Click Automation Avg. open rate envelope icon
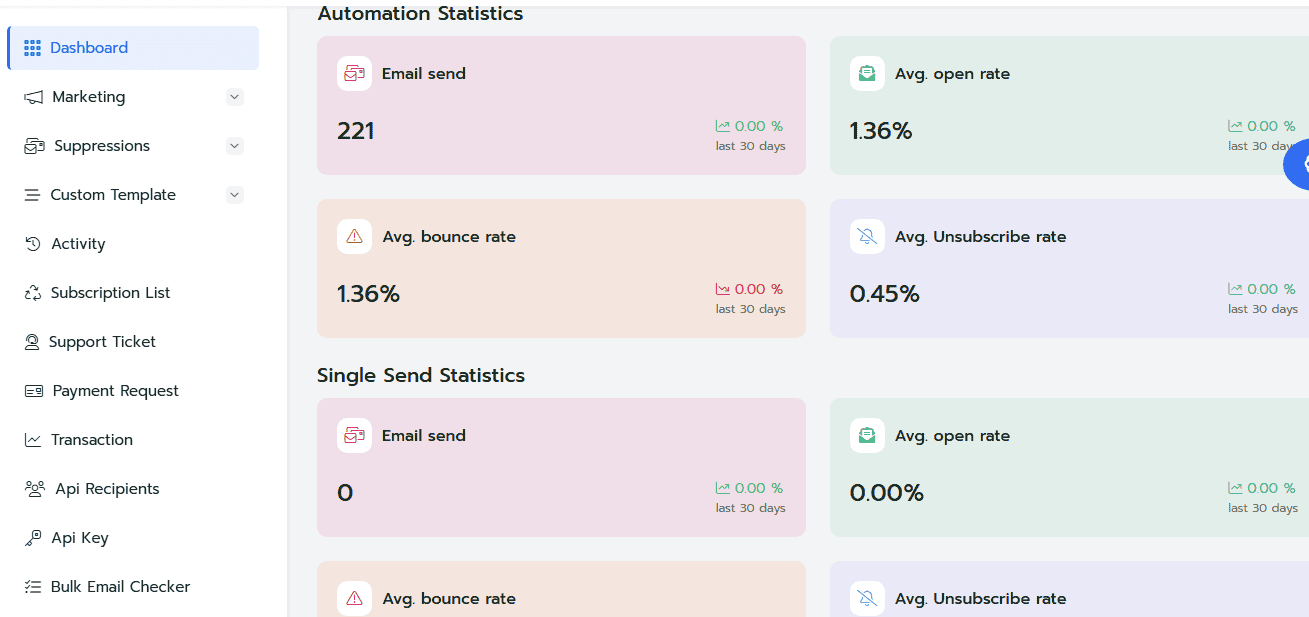This screenshot has width=1309, height=617. 867,74
